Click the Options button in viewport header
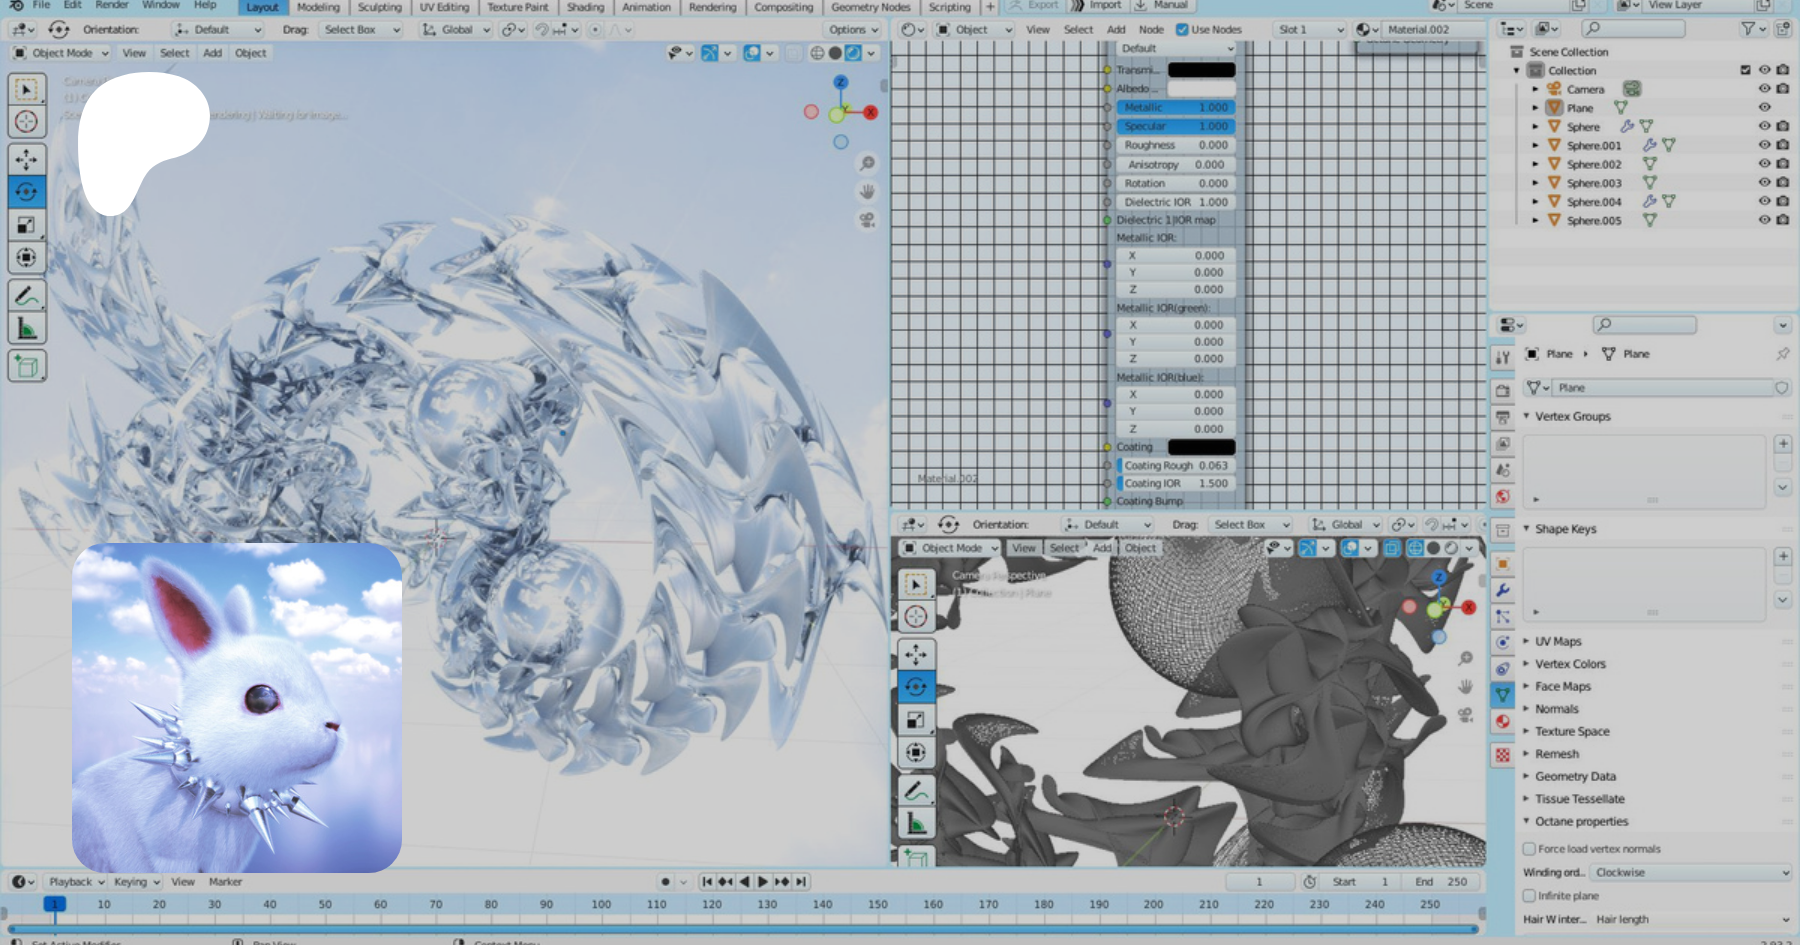The height and width of the screenshot is (945, 1800). coord(852,30)
